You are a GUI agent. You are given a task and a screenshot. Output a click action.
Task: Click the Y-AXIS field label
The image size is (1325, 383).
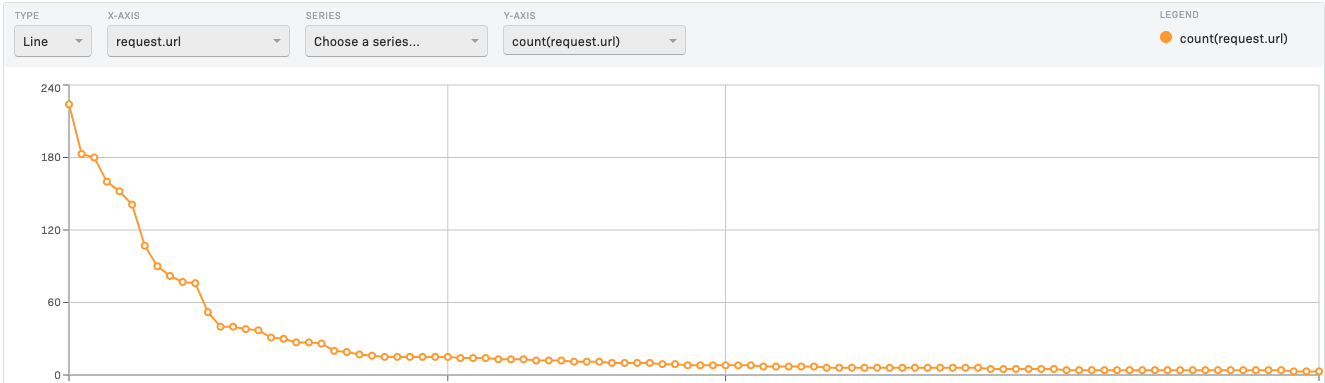[519, 15]
